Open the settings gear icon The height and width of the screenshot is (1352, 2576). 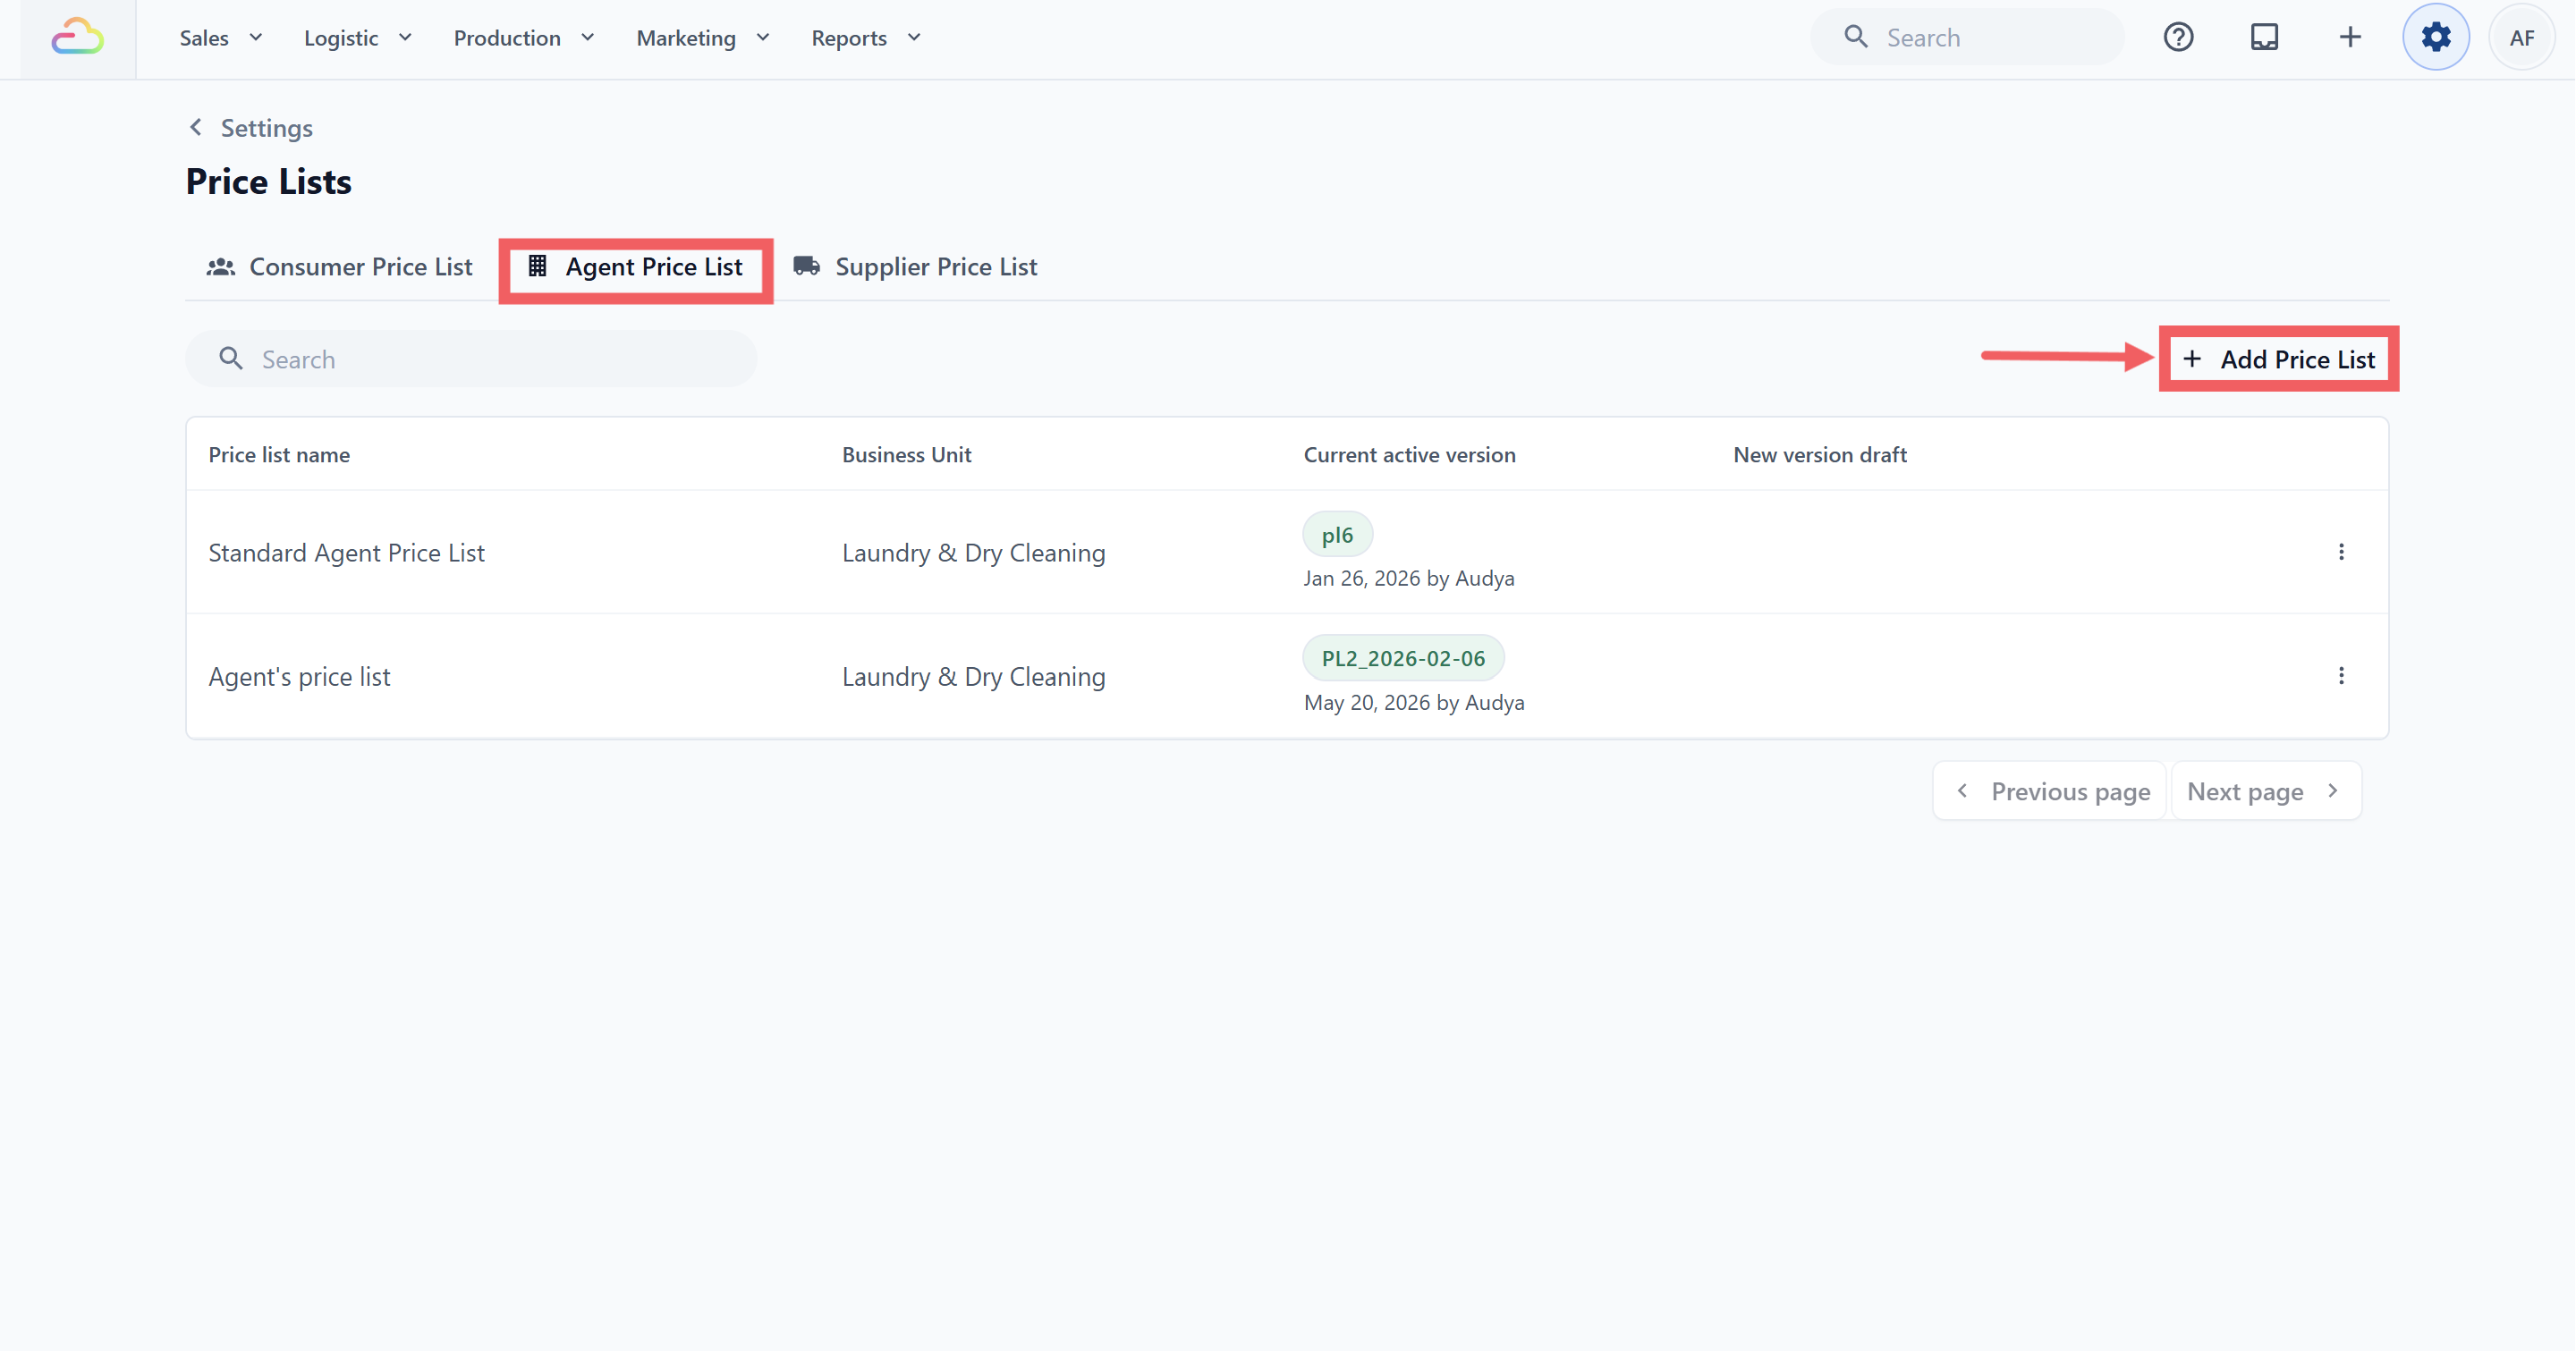click(x=2435, y=38)
